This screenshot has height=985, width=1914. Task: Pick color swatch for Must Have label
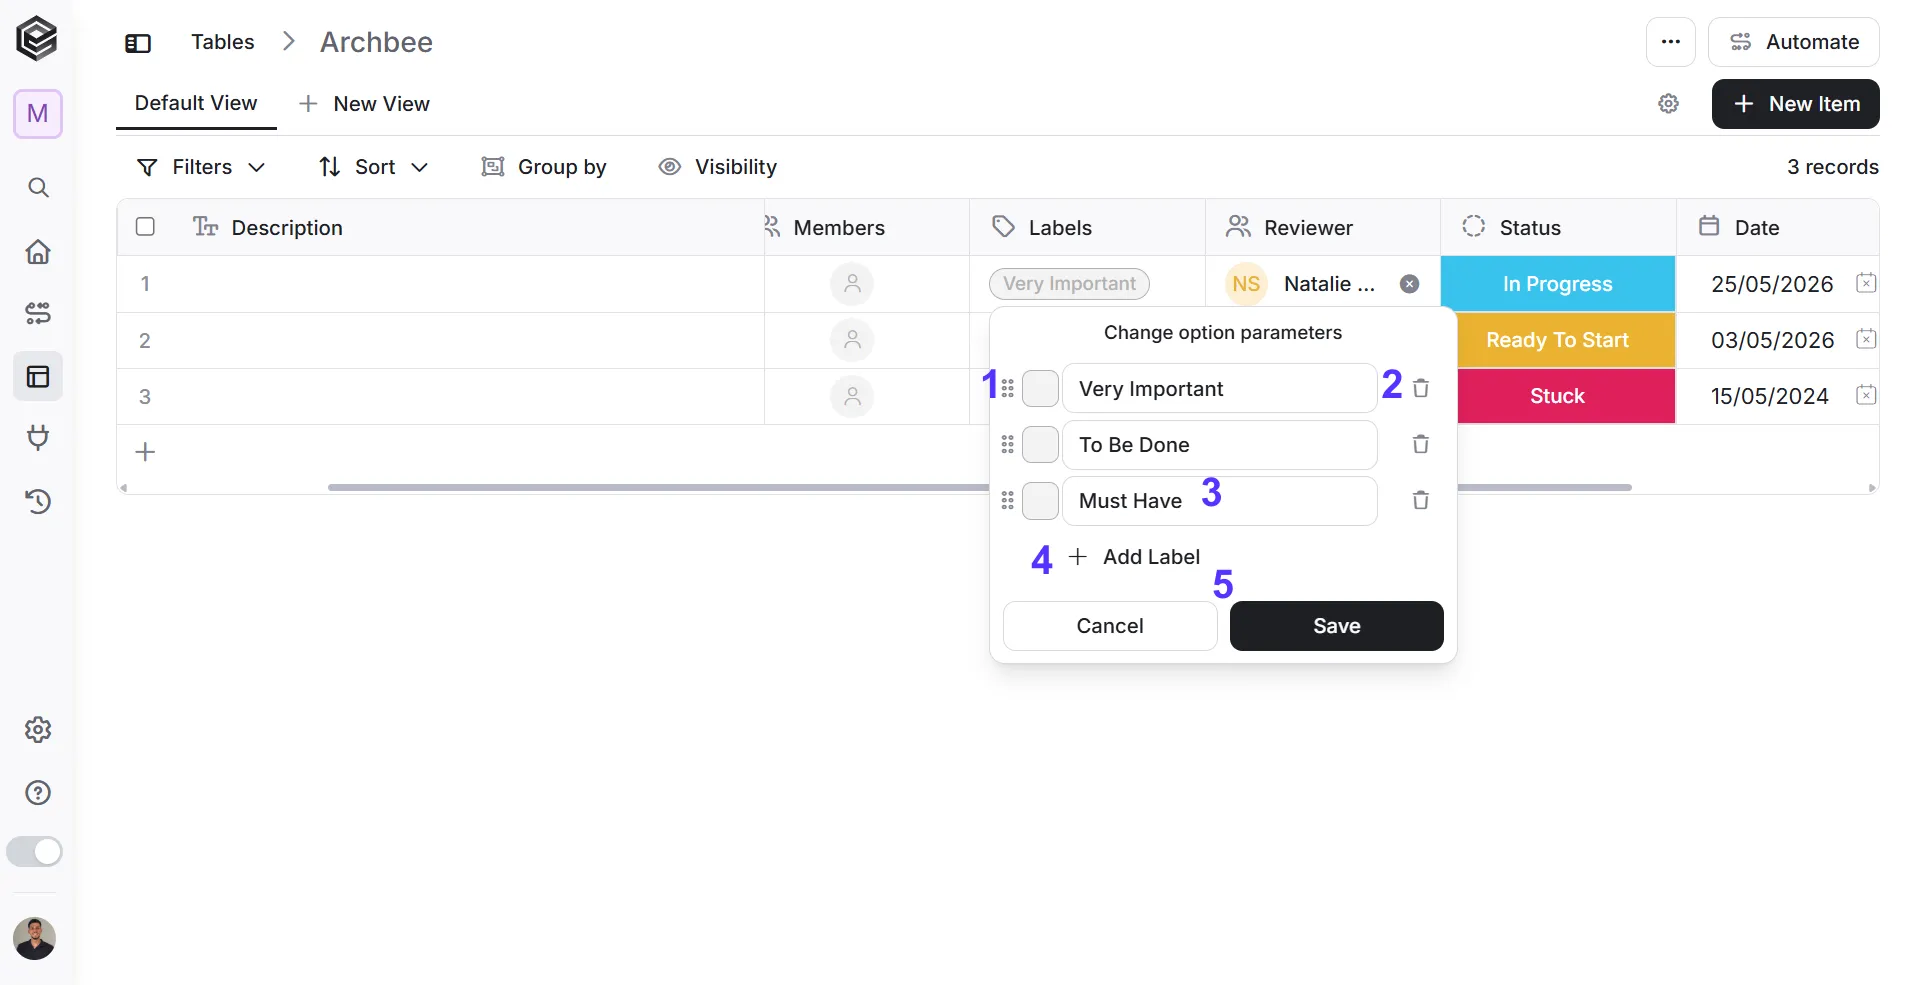[1040, 500]
